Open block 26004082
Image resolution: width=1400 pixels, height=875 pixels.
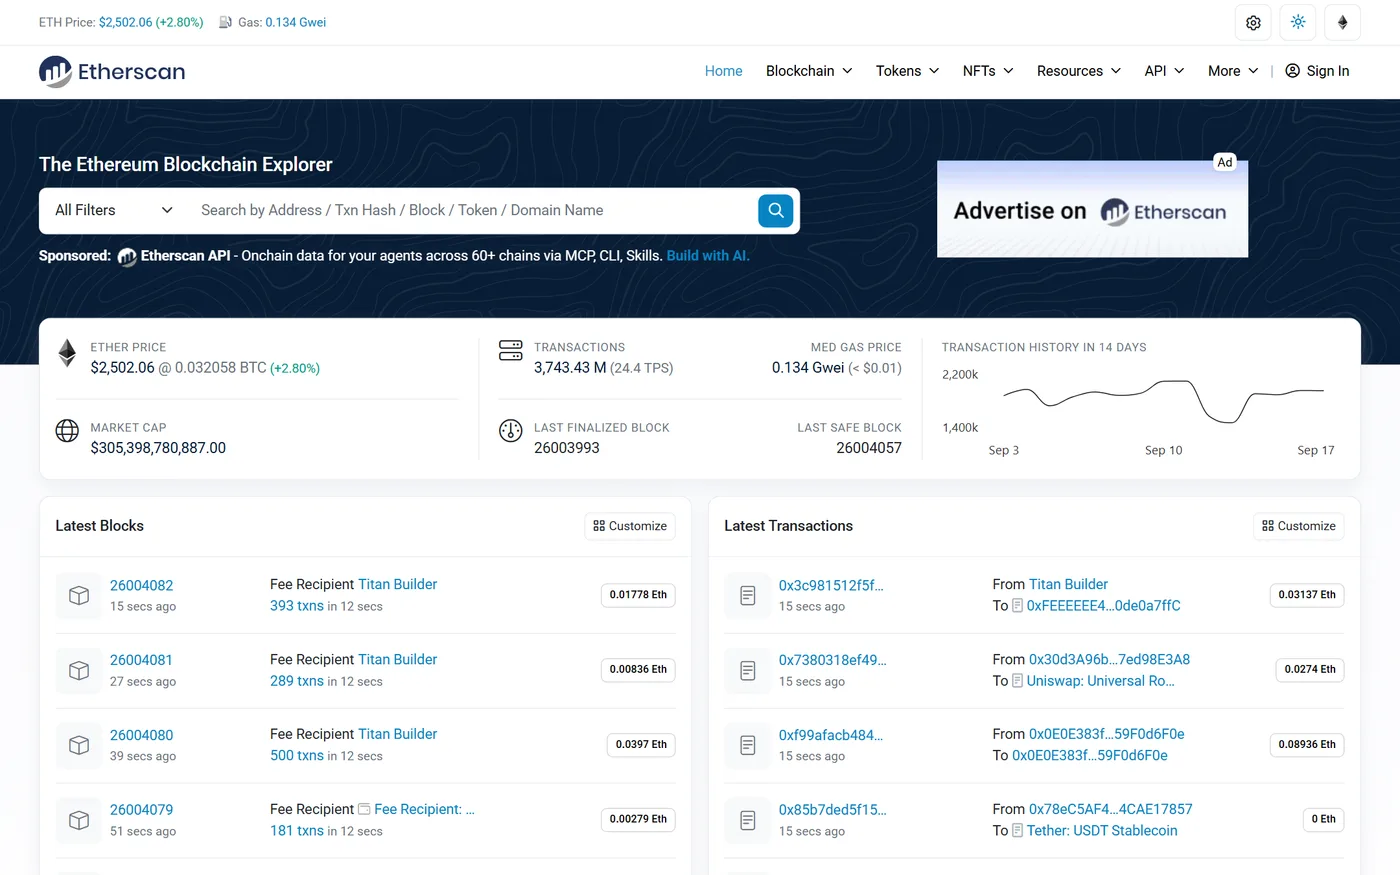coord(142,585)
